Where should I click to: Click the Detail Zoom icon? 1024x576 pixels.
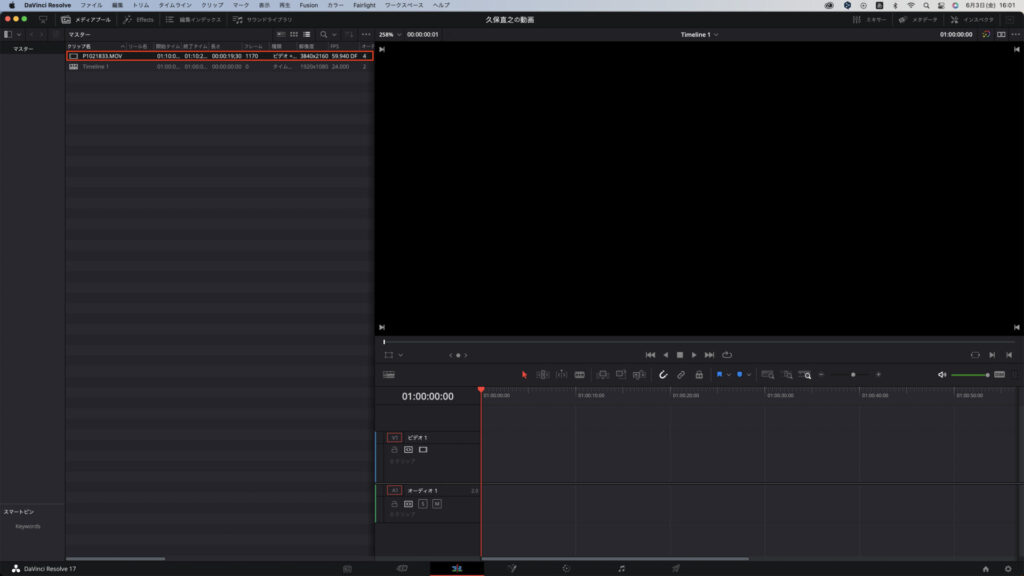[x=788, y=375]
